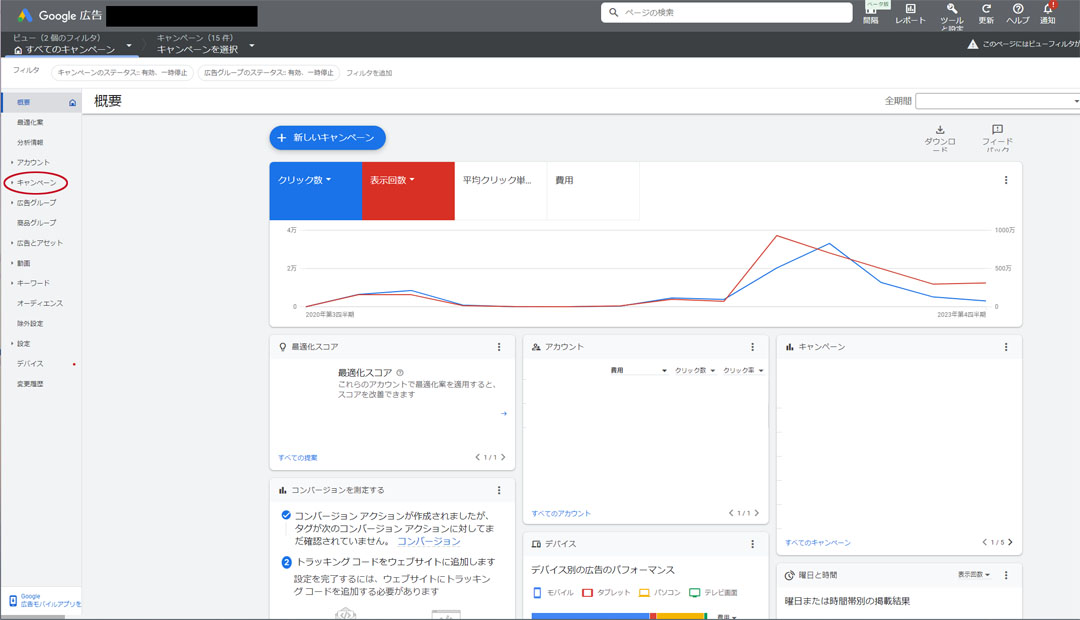Click the Reports icon in top bar
This screenshot has height=620, width=1080.
[910, 9]
